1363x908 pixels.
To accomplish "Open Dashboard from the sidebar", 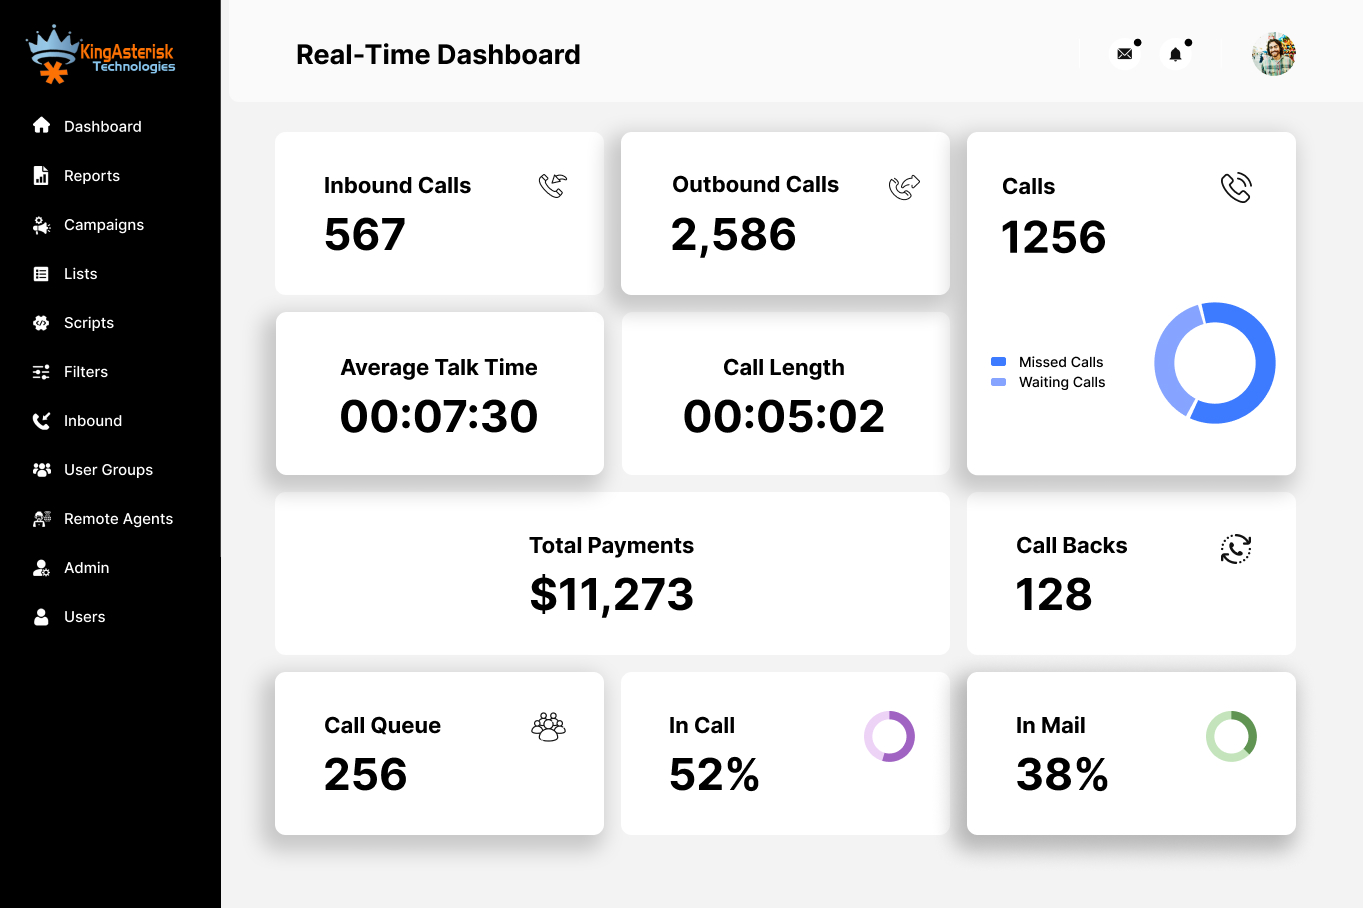I will (x=102, y=126).
